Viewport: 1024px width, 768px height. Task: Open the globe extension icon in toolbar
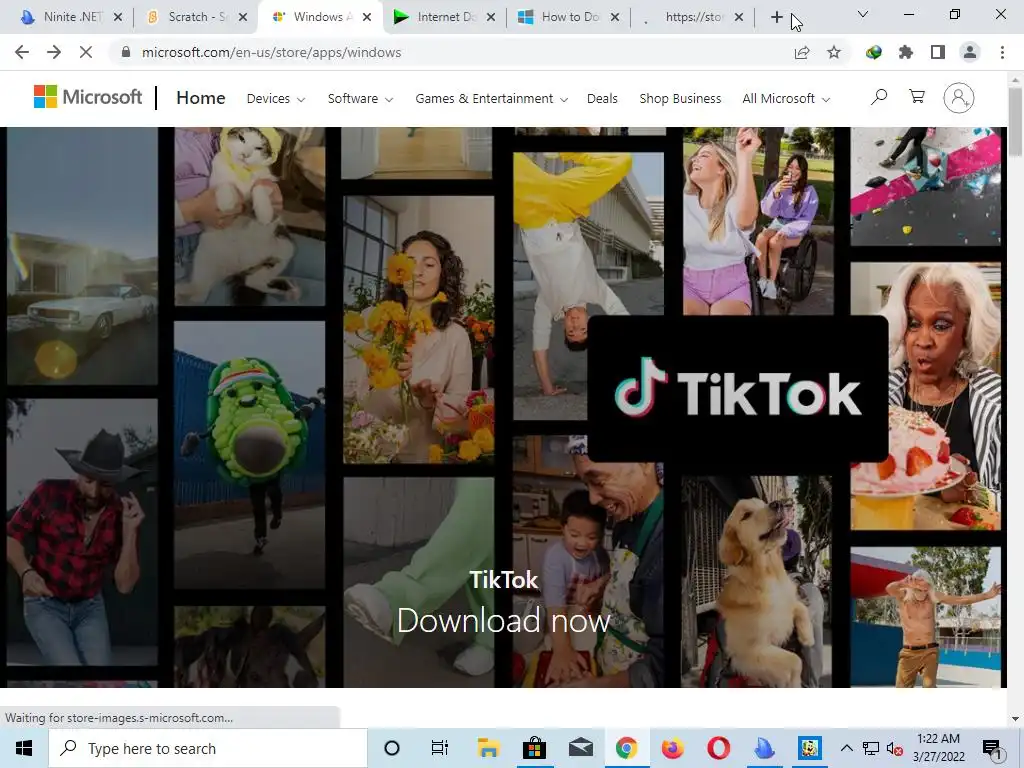point(874,52)
